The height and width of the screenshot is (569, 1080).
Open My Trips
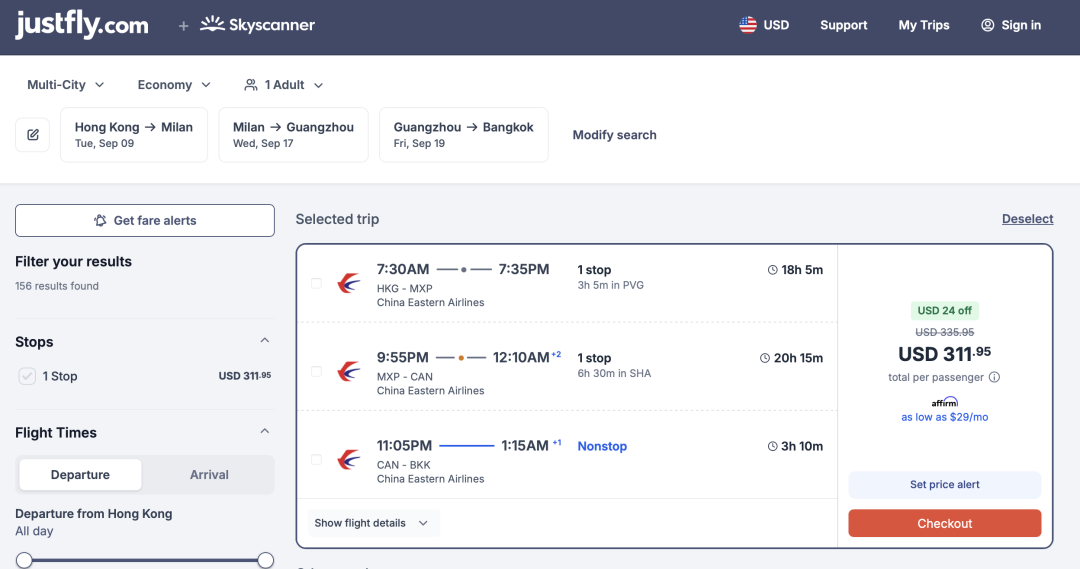(x=924, y=25)
